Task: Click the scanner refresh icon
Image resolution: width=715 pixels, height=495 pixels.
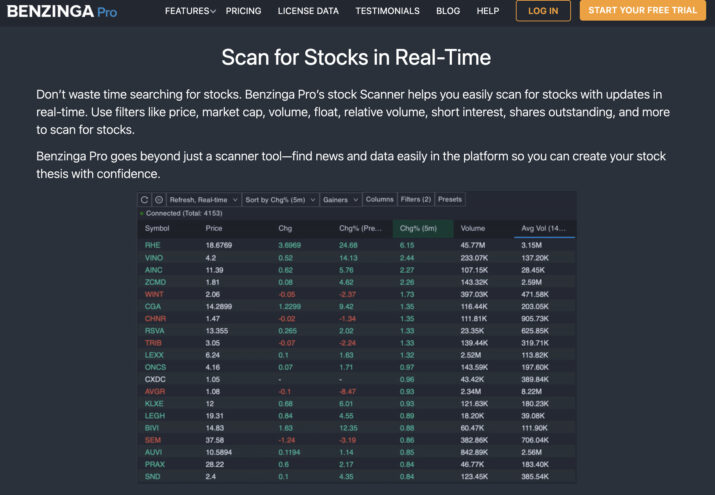Action: click(145, 200)
